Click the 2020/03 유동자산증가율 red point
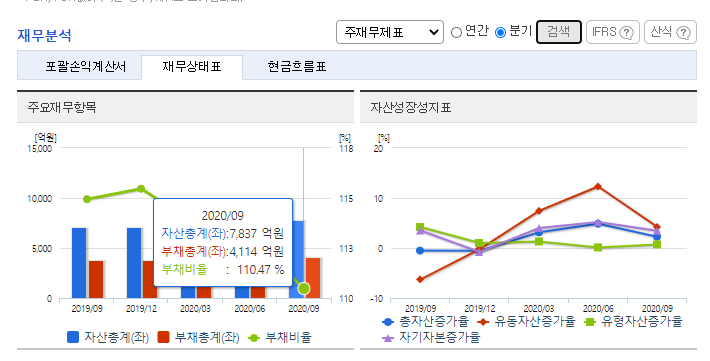This screenshot has width=710, height=361. click(x=539, y=211)
